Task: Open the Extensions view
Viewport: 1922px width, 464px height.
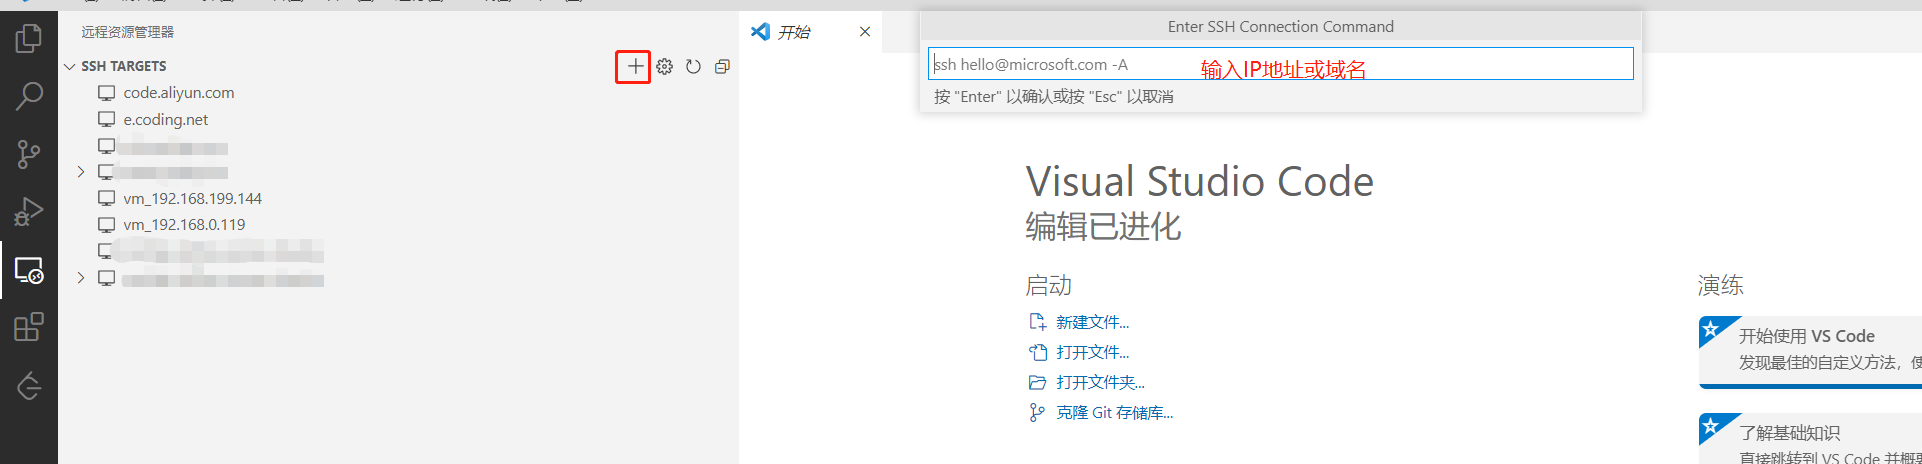Action: click(x=29, y=327)
